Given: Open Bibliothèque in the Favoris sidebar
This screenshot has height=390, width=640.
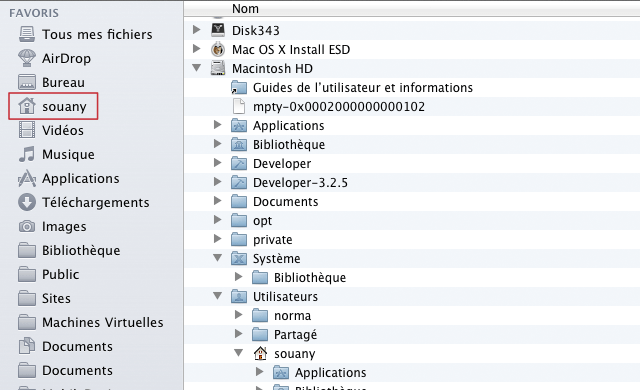Looking at the screenshot, I should coord(69,250).
